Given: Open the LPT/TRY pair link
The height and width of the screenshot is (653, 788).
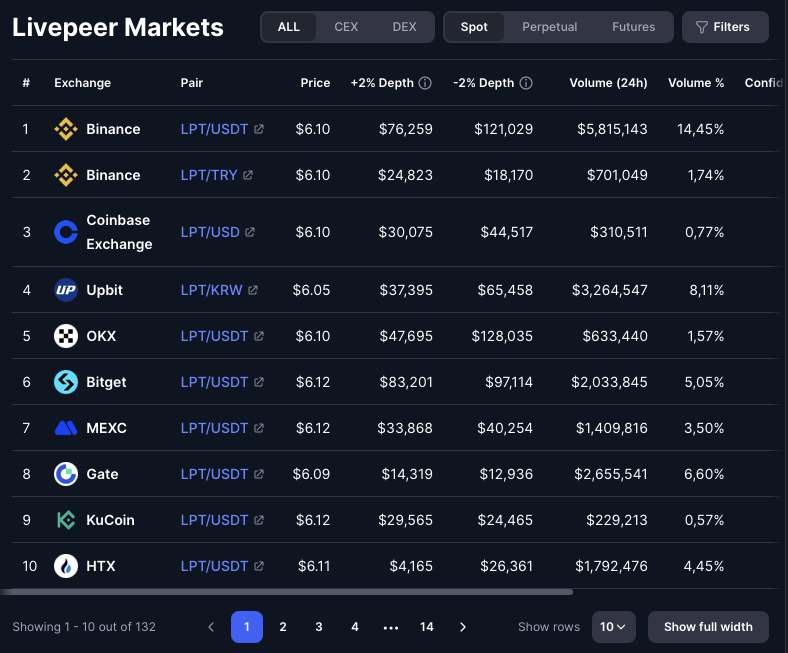Looking at the screenshot, I should [209, 175].
